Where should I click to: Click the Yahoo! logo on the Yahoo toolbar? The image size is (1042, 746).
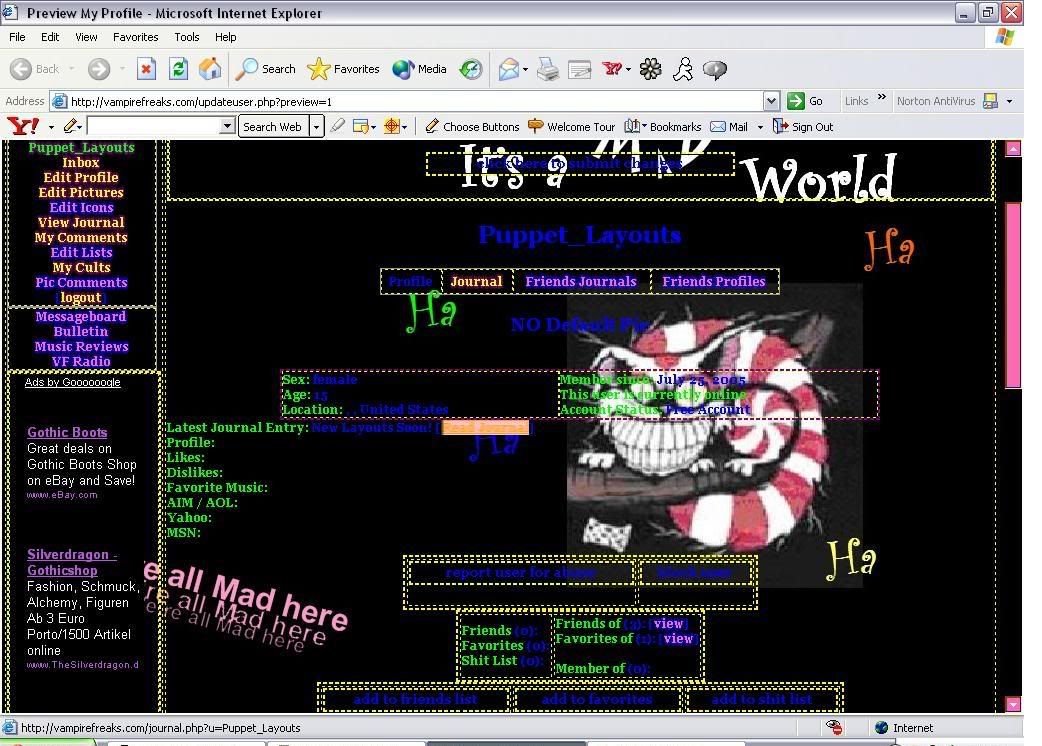click(x=23, y=126)
